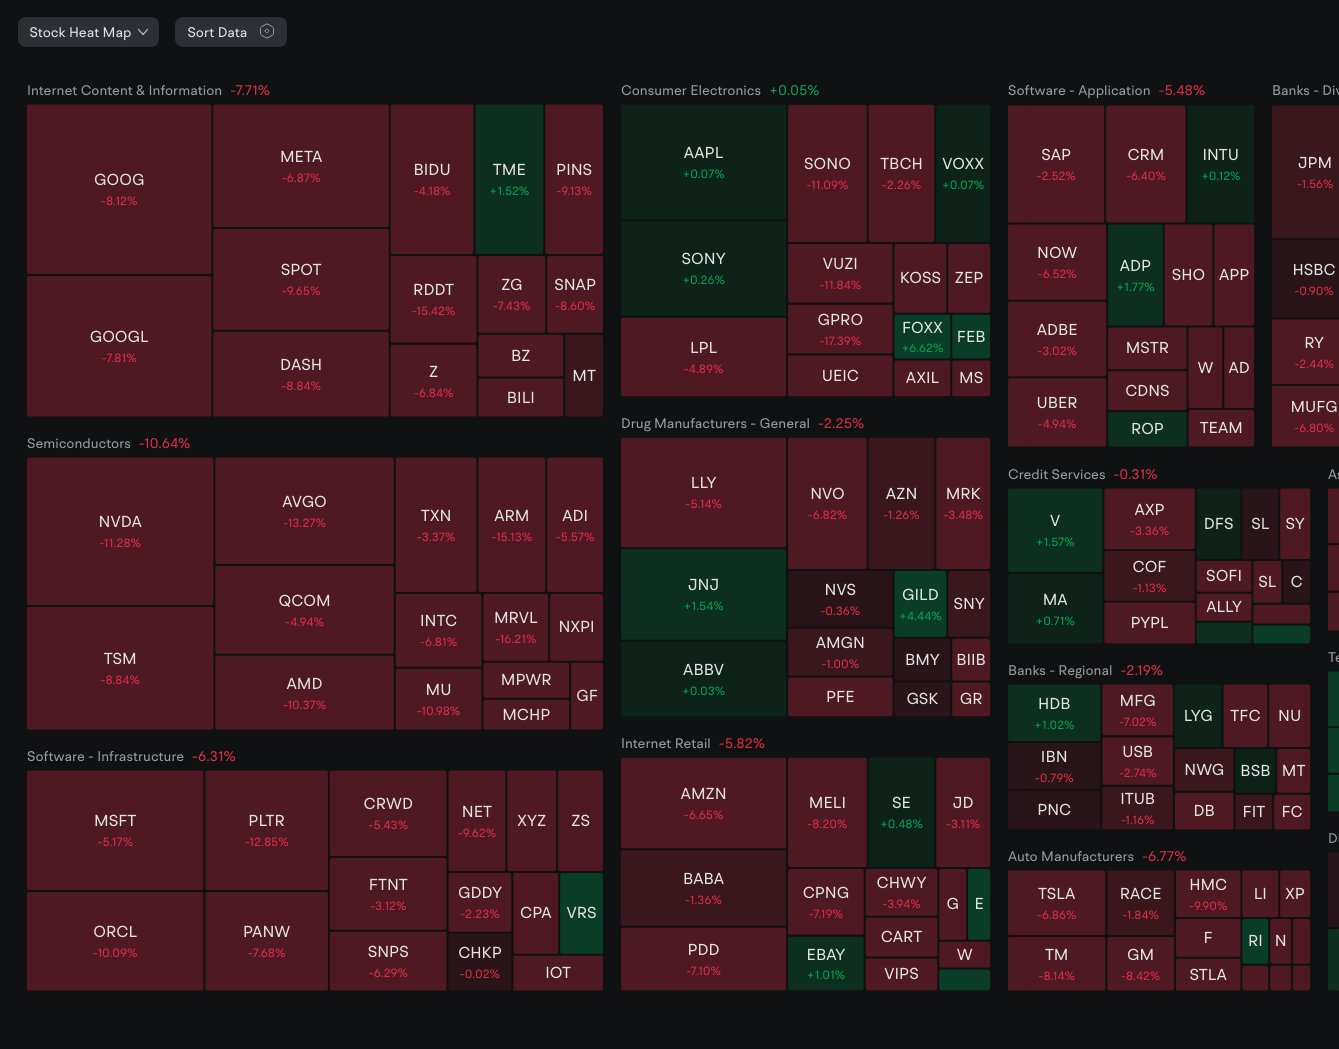The image size is (1339, 1049).
Task: Click the Credit Services sector heading
Action: coord(1056,474)
